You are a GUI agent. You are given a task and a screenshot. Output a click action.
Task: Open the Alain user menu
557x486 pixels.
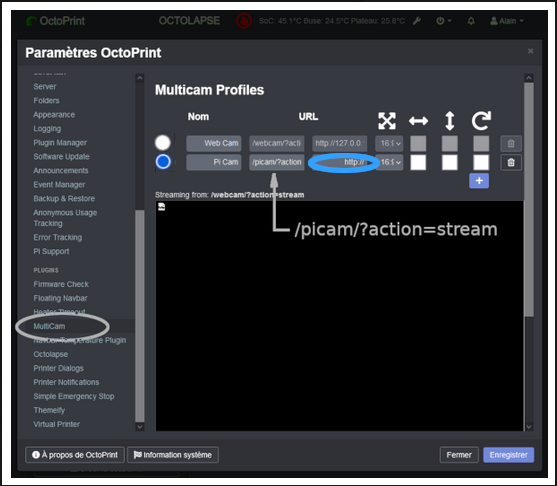(507, 21)
